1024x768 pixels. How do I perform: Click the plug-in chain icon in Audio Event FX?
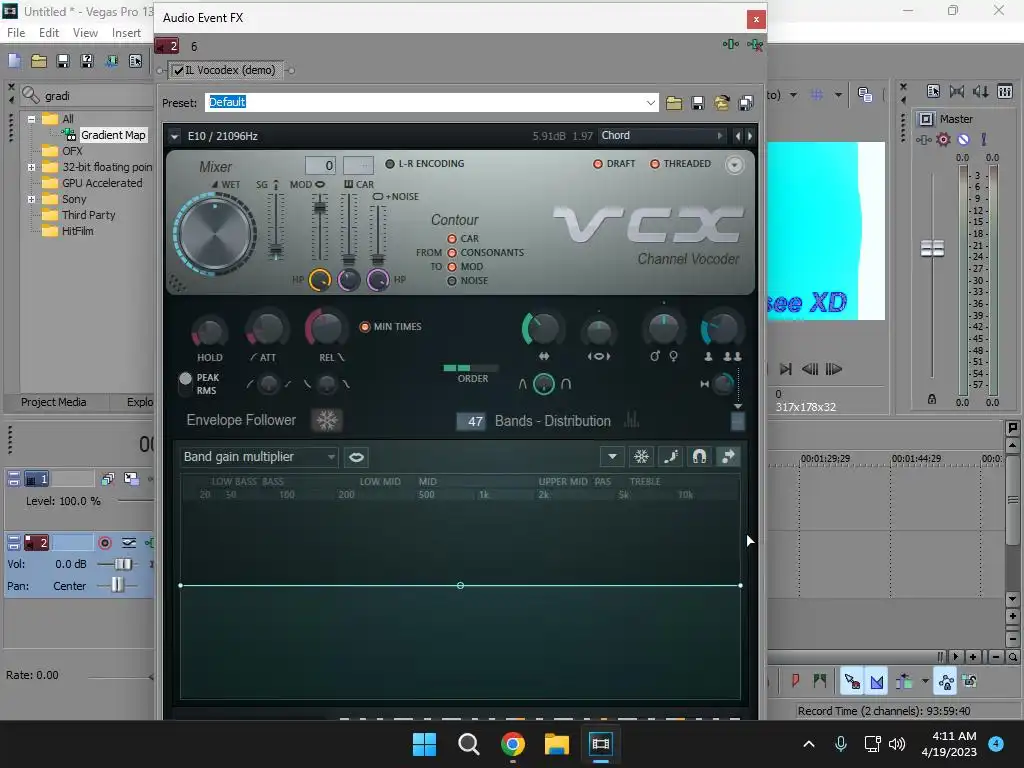click(x=731, y=44)
